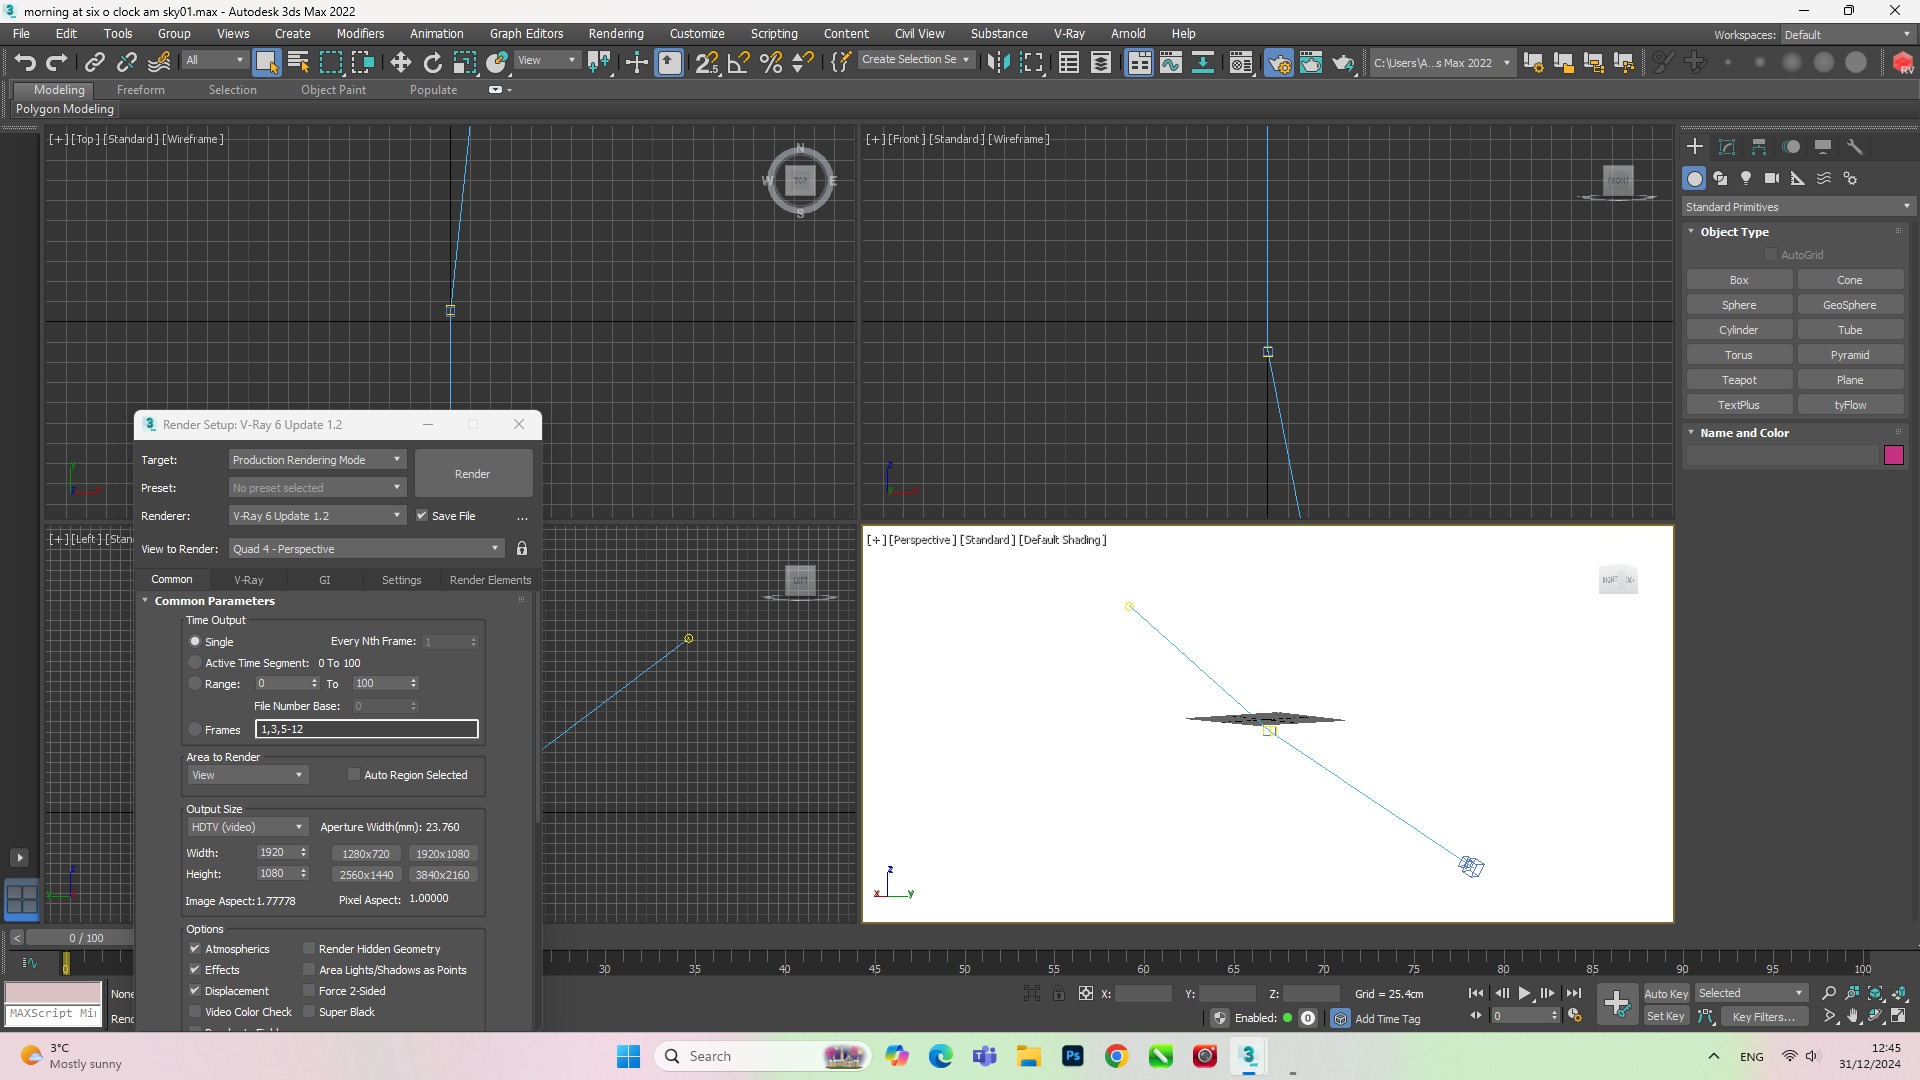Select the Single time output radio

point(195,642)
